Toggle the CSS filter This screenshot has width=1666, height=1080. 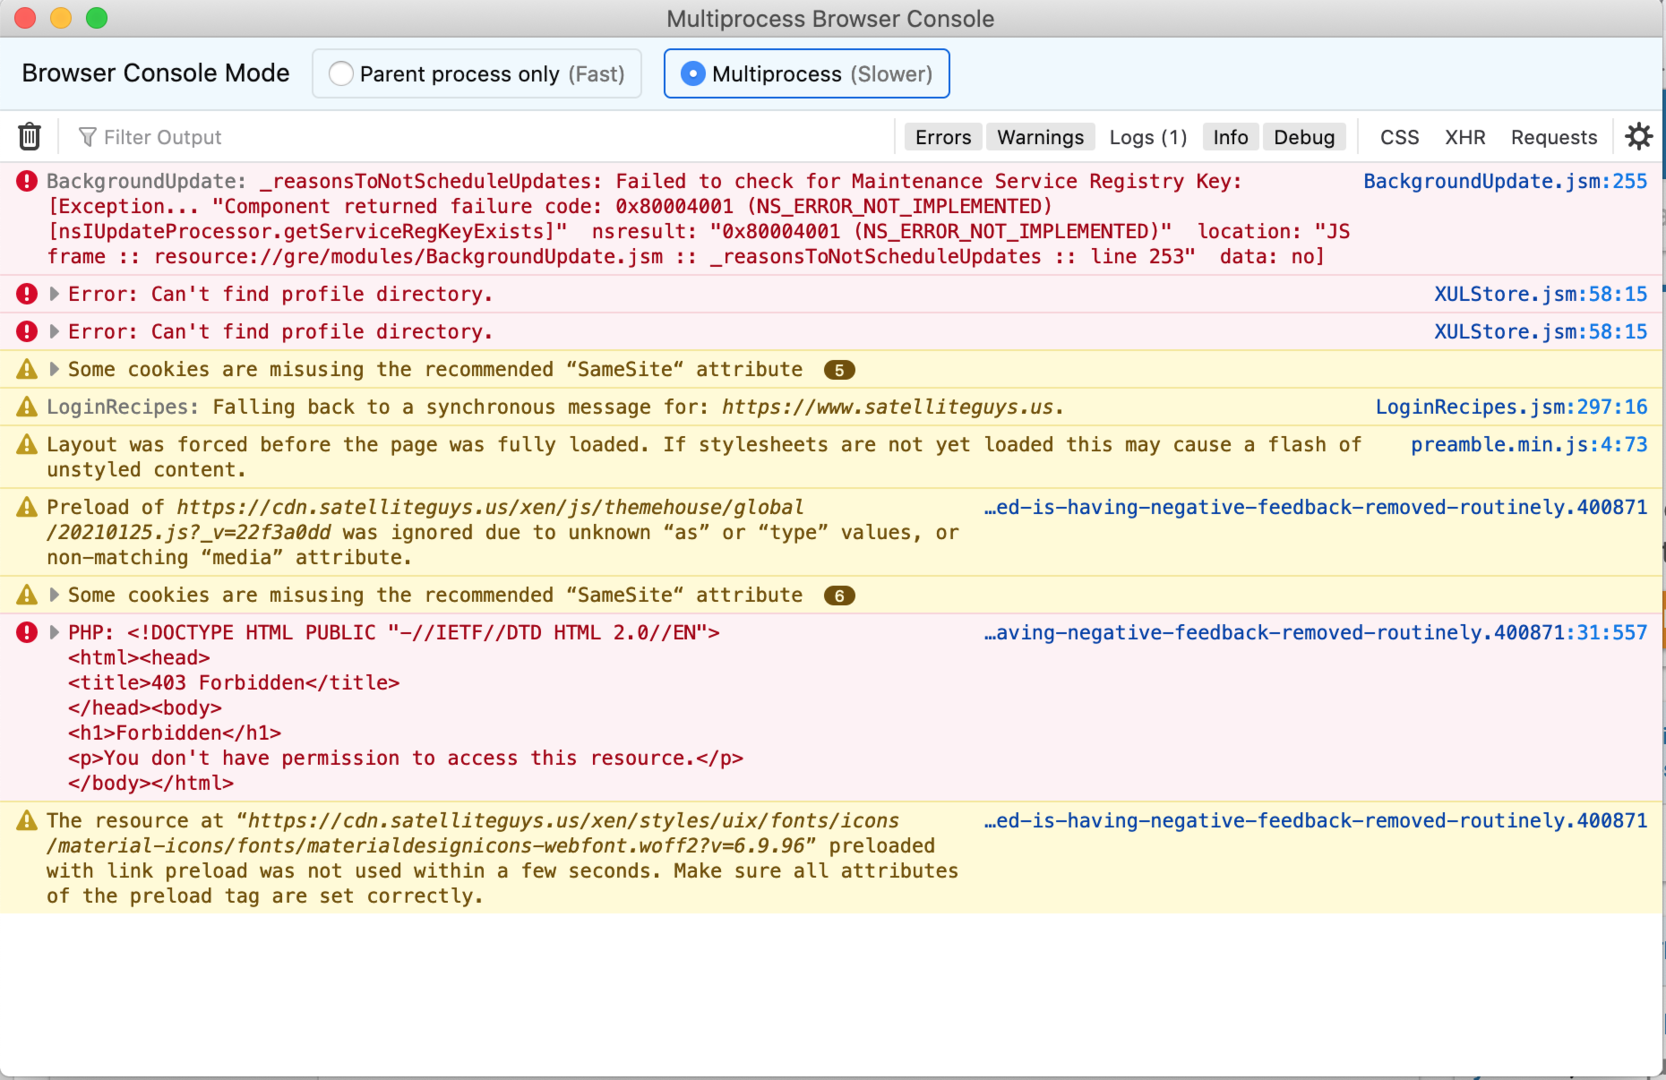point(1399,137)
